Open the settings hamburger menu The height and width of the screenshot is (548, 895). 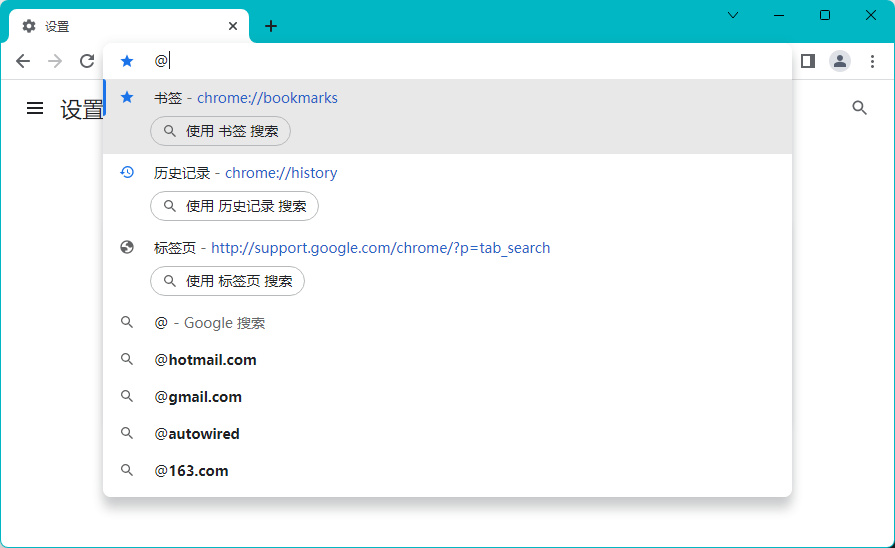35,108
